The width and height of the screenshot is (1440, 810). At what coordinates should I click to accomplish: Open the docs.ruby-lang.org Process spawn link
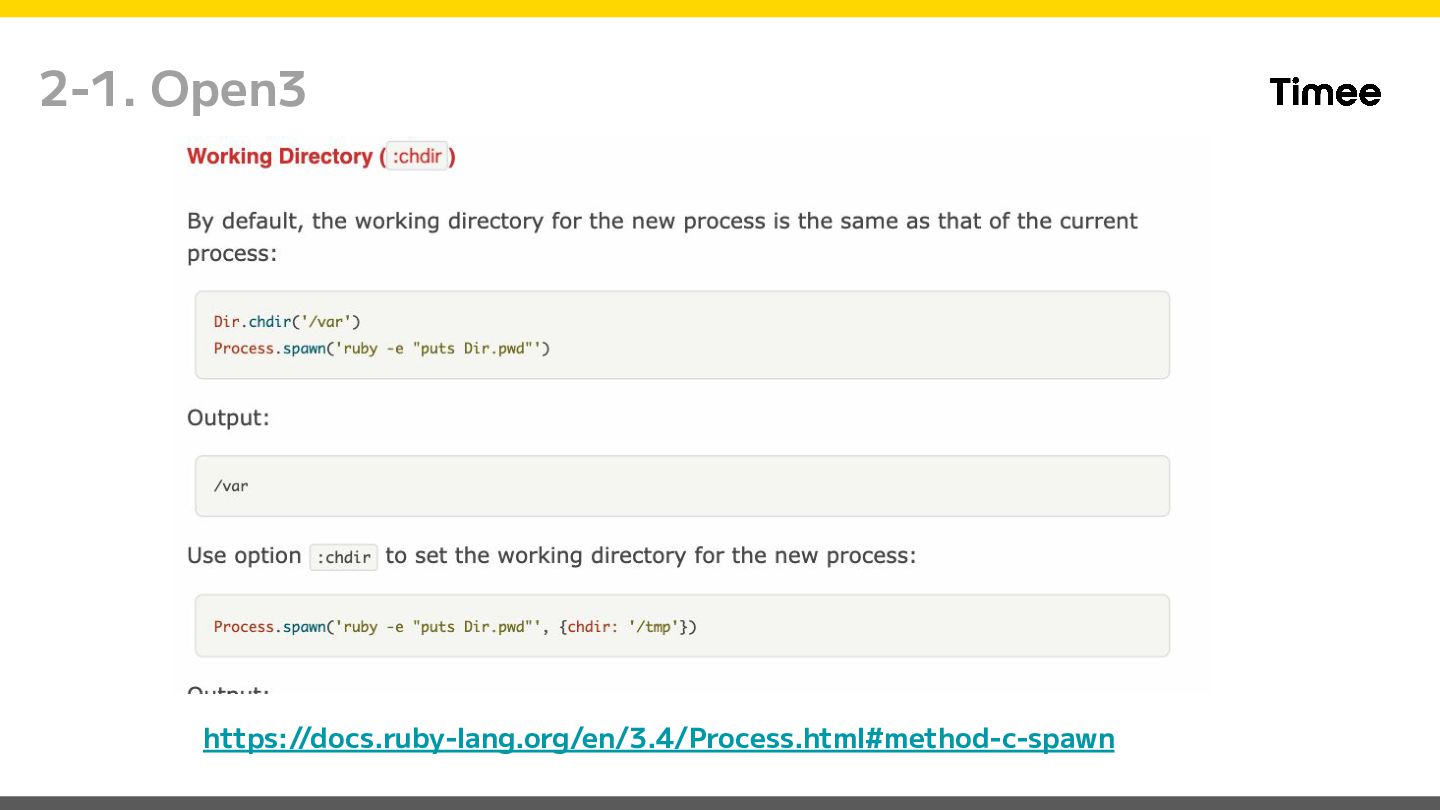(658, 739)
